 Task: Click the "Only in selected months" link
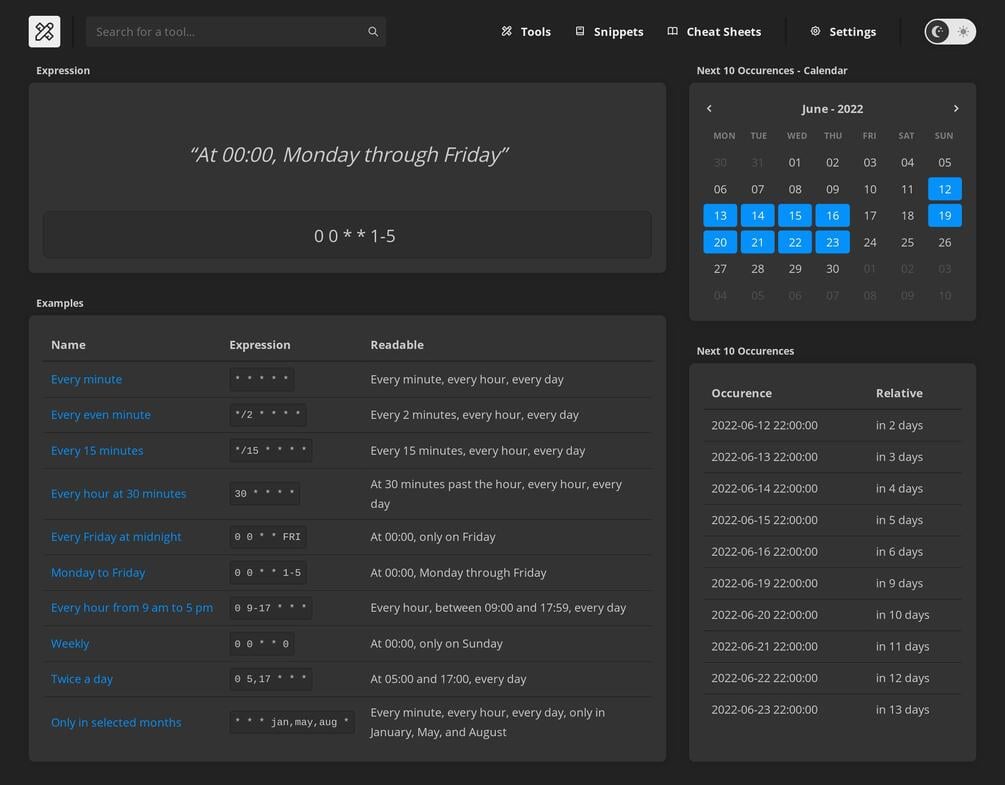coord(116,723)
